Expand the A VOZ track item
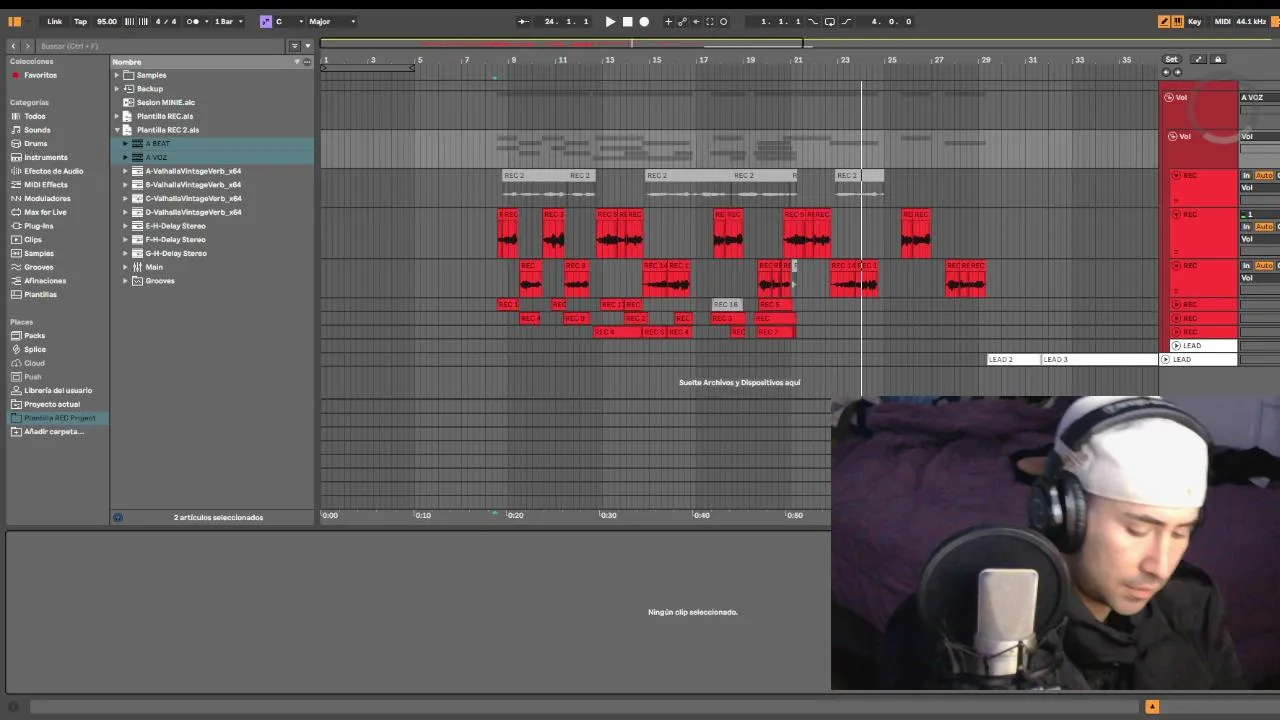The image size is (1280, 720). point(126,158)
